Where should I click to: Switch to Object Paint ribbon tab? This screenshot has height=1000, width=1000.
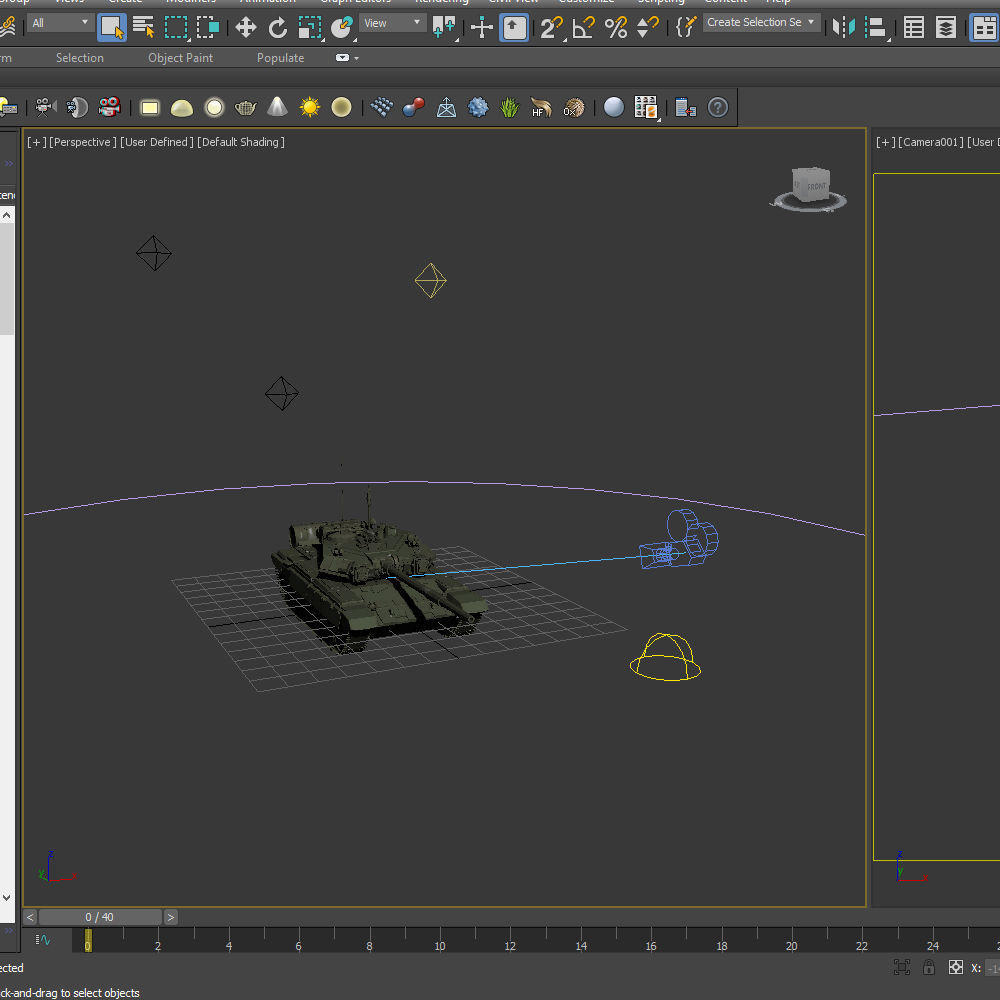(180, 58)
